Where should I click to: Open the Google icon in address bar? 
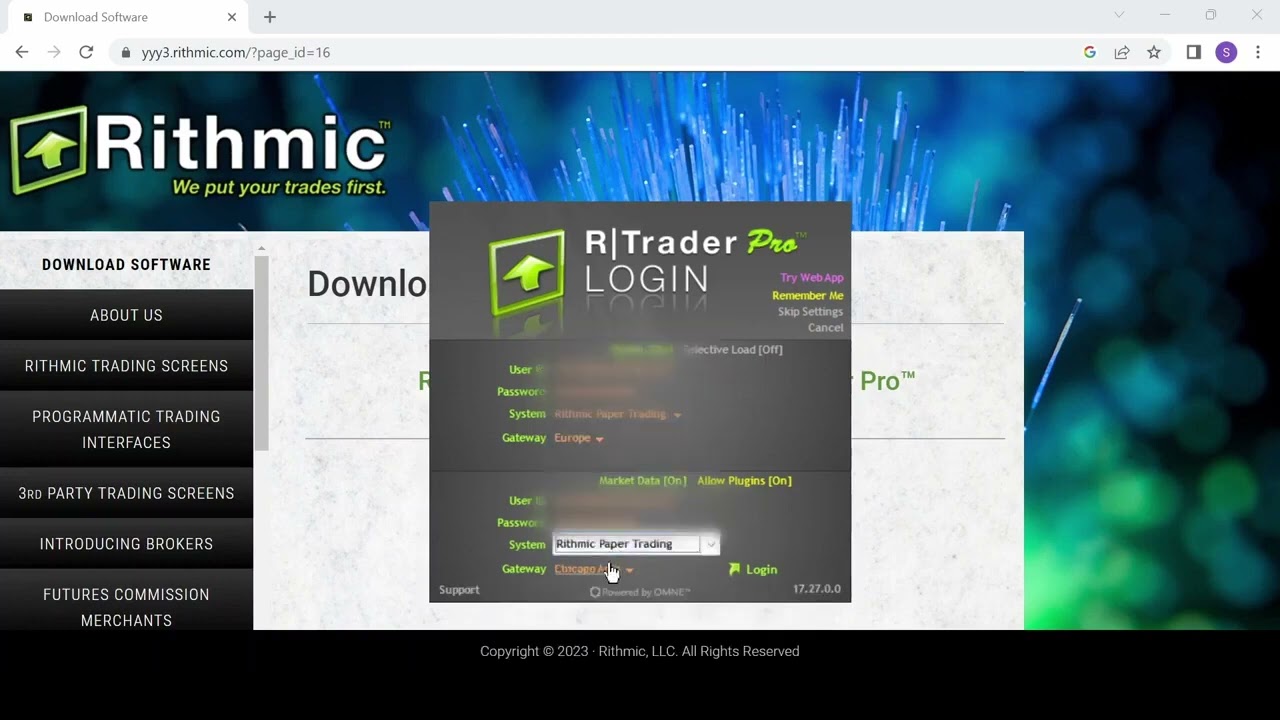pyautogui.click(x=1090, y=52)
